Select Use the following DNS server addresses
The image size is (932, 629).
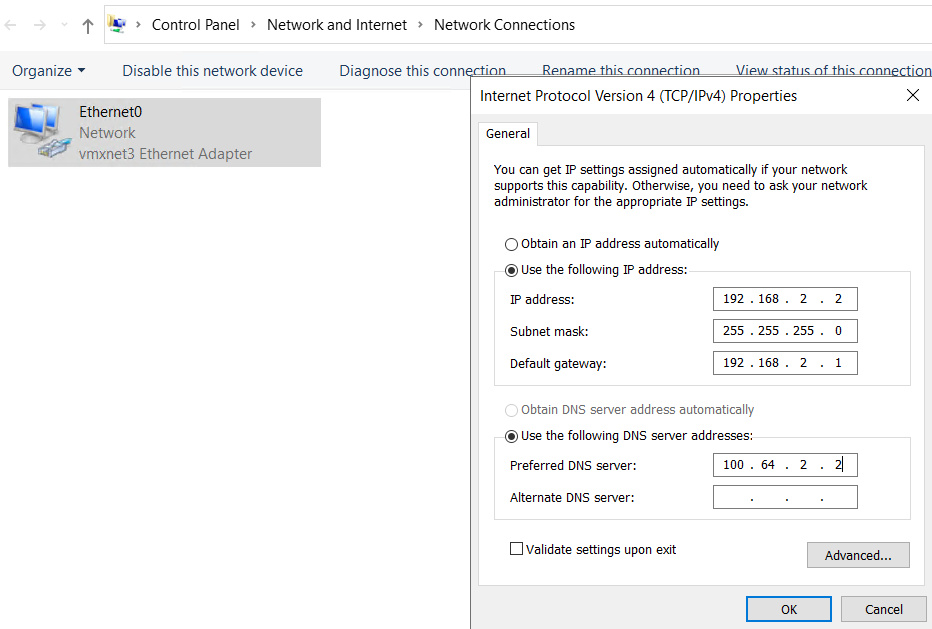[511, 435]
